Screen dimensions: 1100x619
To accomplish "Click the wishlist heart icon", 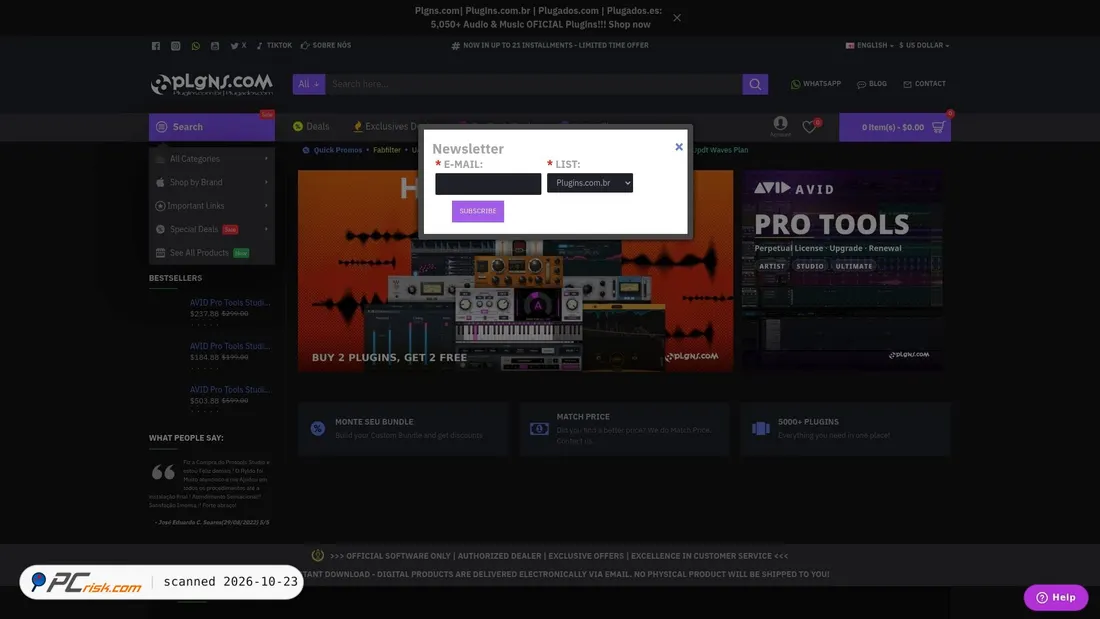I will [x=809, y=127].
